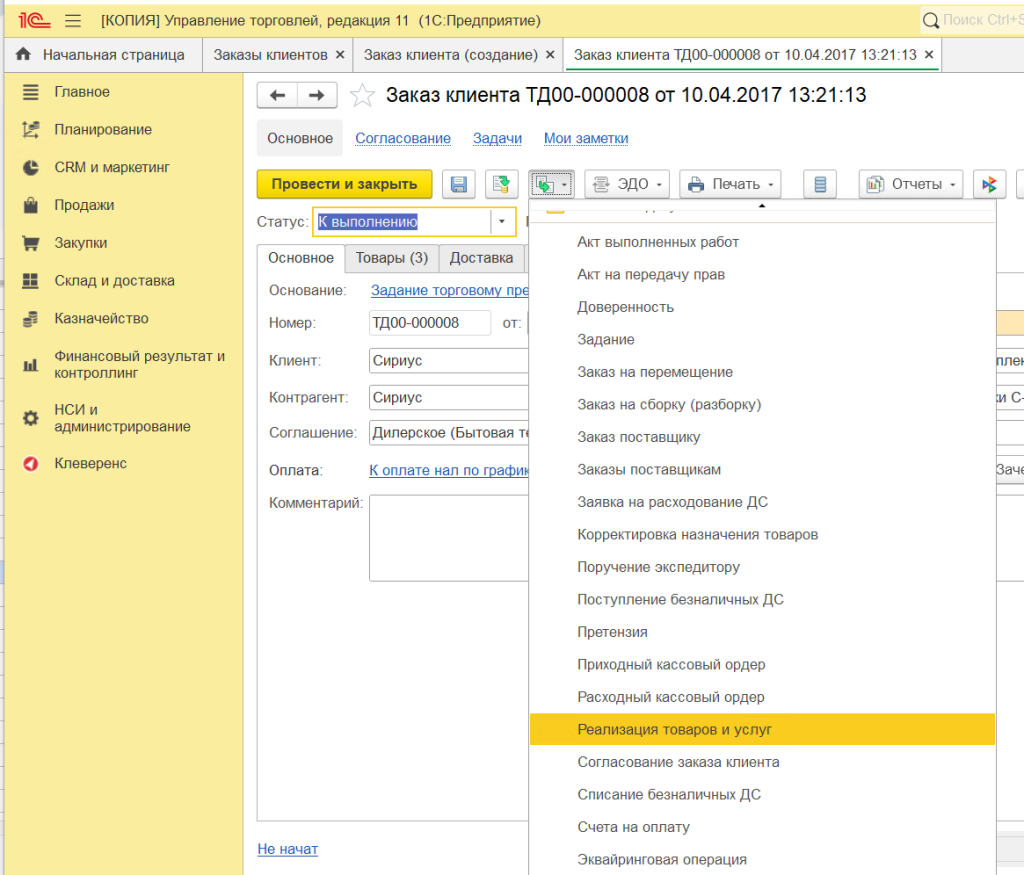Toggle the create-based-on dropdown button
The image size is (1024, 875).
coord(551,184)
